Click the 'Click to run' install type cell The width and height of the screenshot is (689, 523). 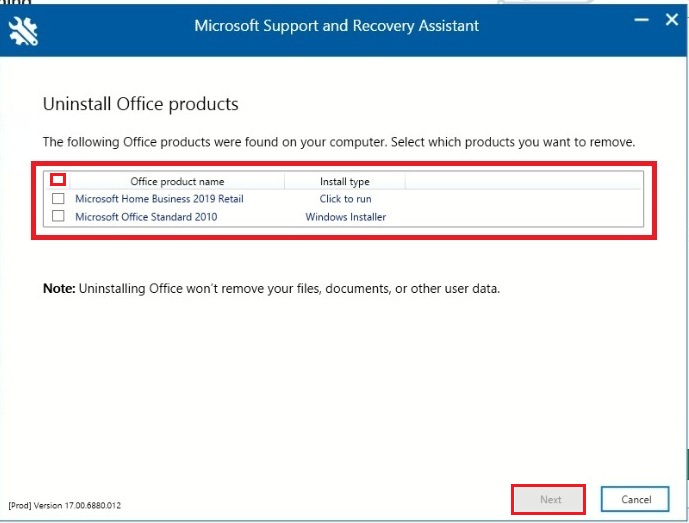[345, 199]
